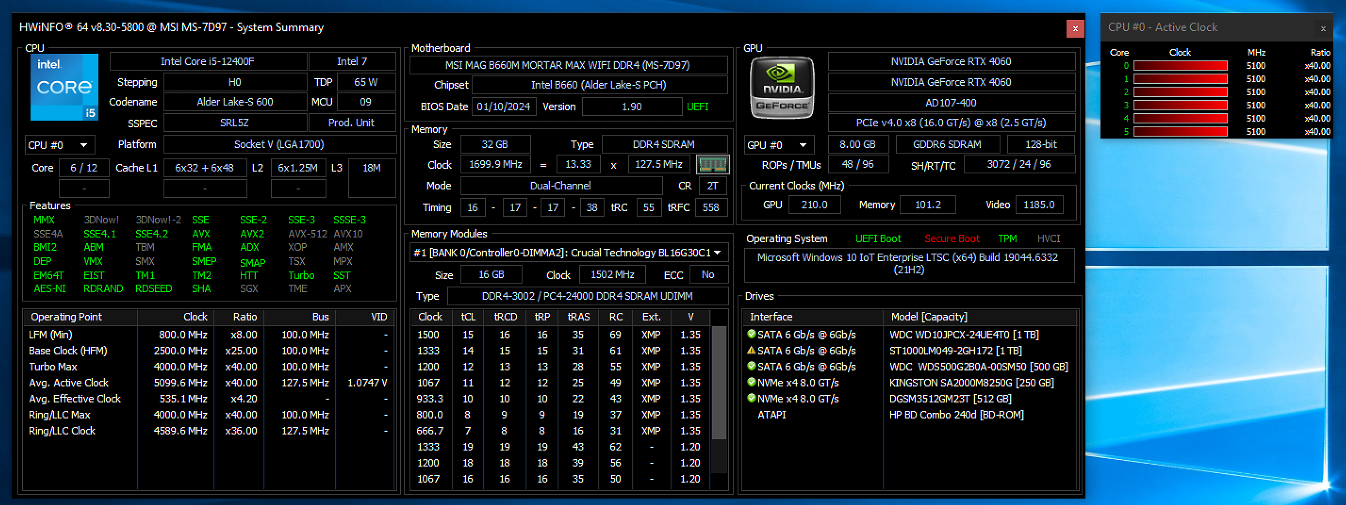Click the Socket V (LGA1700) platform field

[277, 145]
